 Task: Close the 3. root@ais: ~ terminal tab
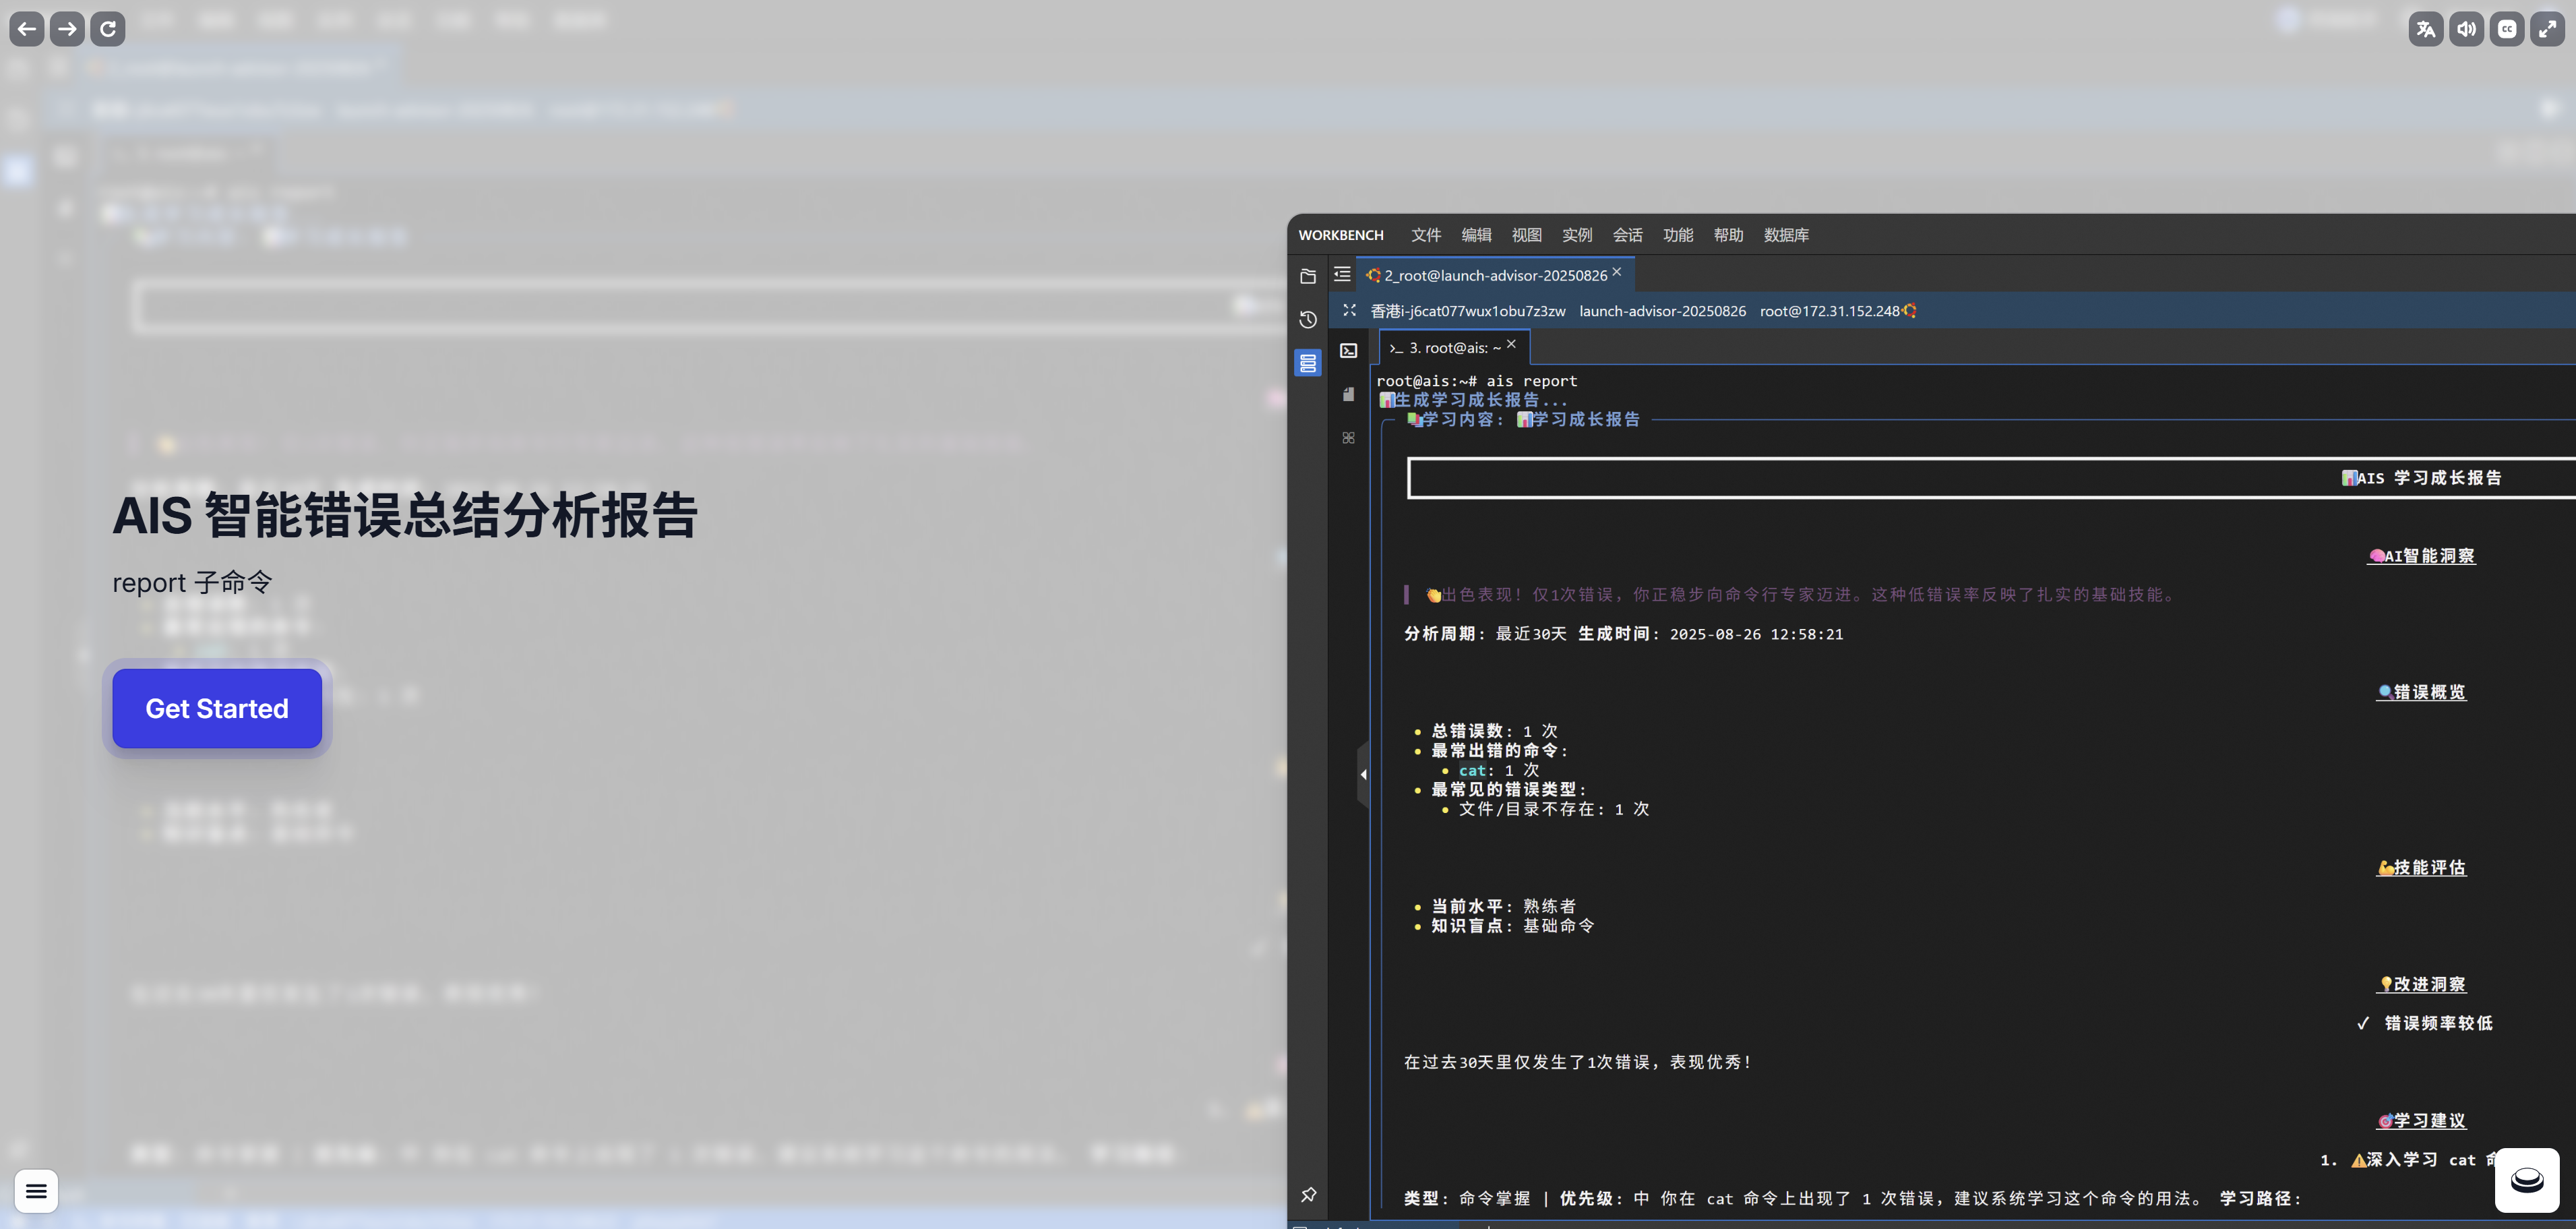1511,344
